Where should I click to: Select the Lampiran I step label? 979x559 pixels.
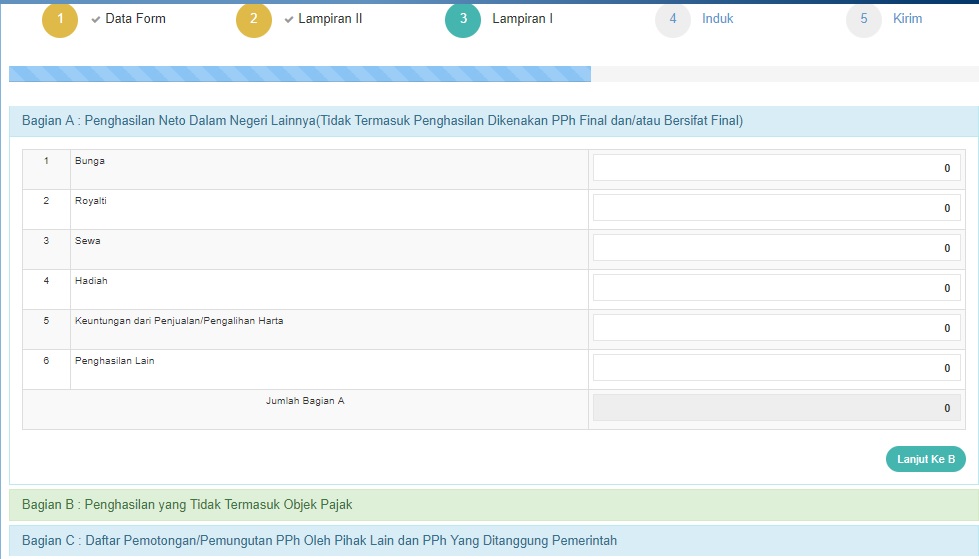point(522,19)
